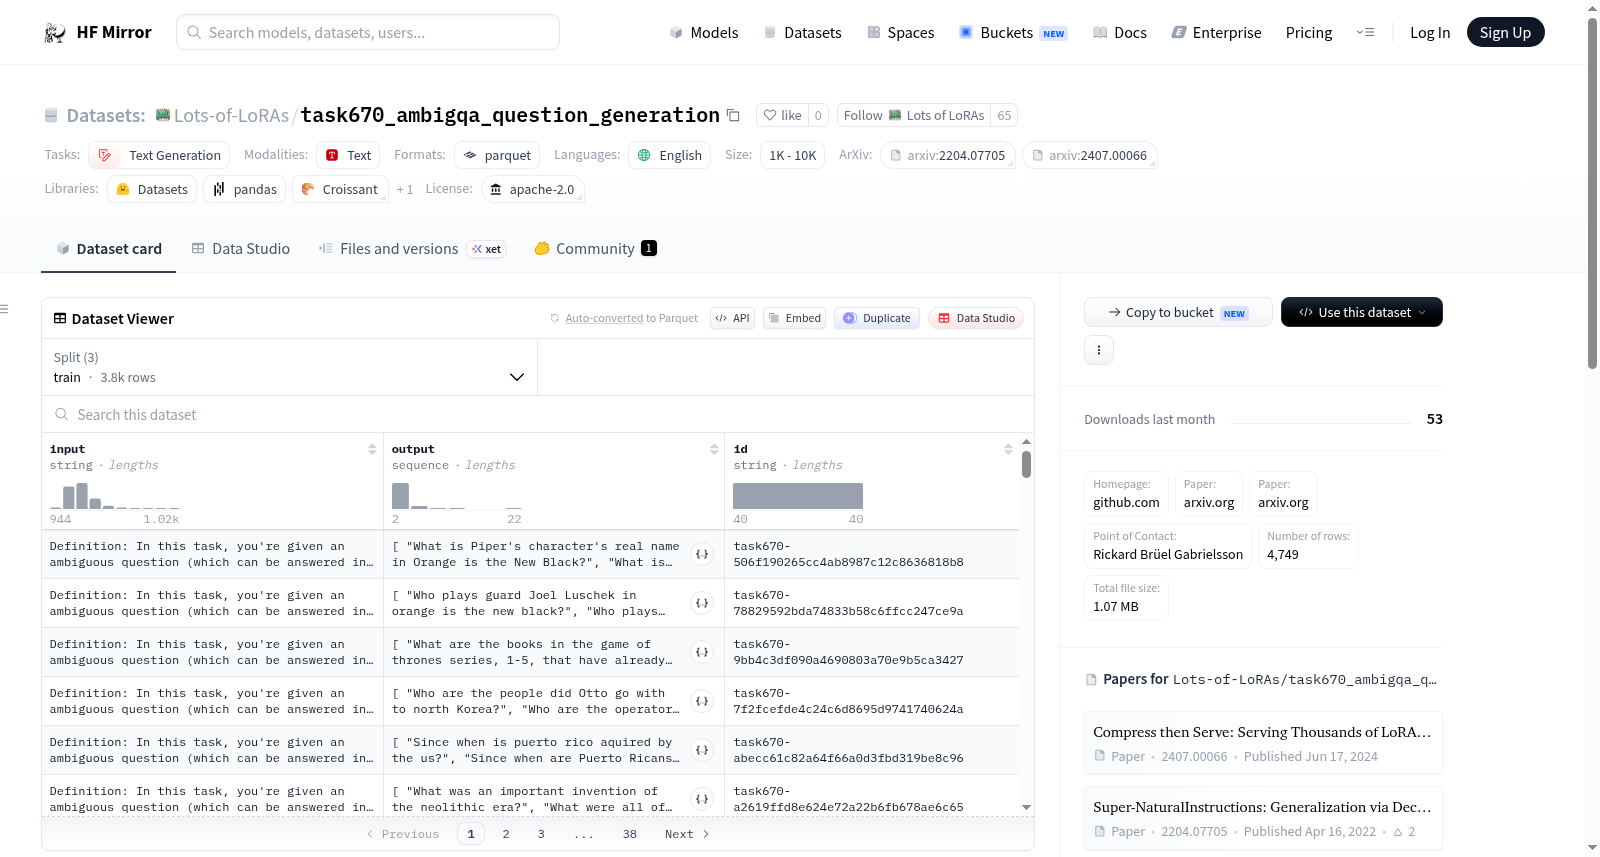Copy dataset name with the copy icon
Viewport: 1600px width, 857px height.
733,115
